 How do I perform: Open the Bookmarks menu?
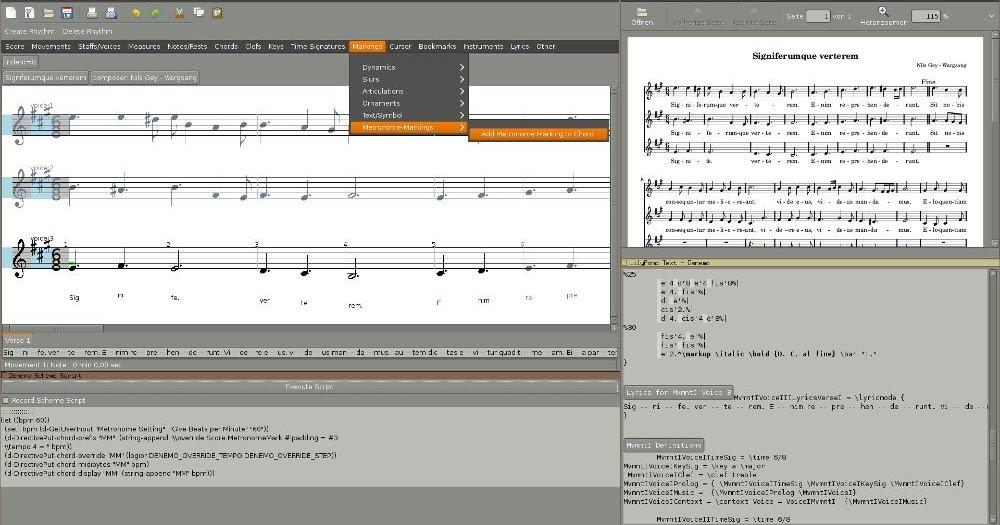click(438, 47)
